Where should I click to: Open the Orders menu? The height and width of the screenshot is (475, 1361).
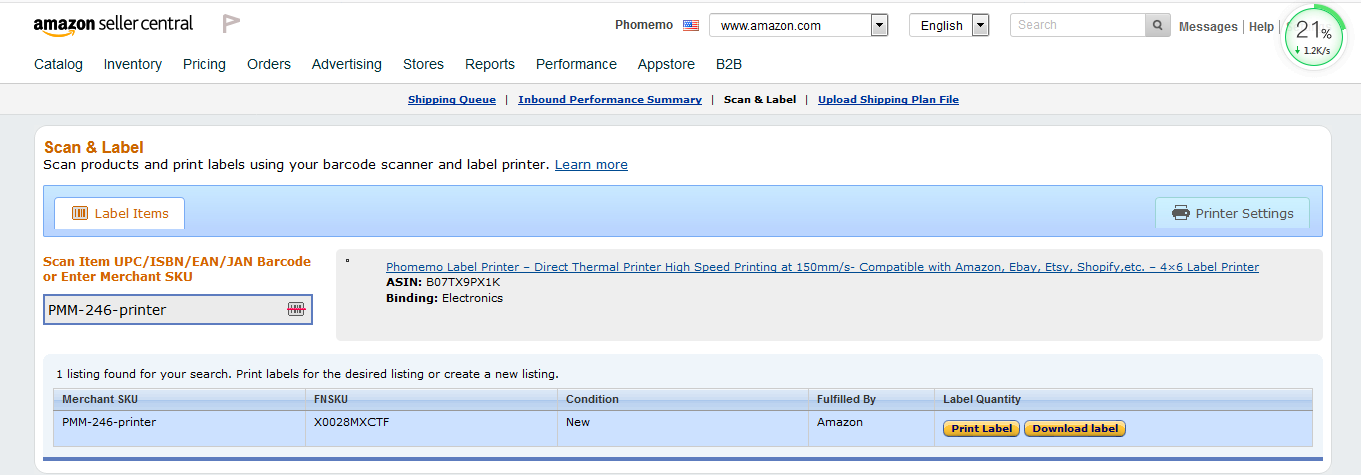point(269,64)
